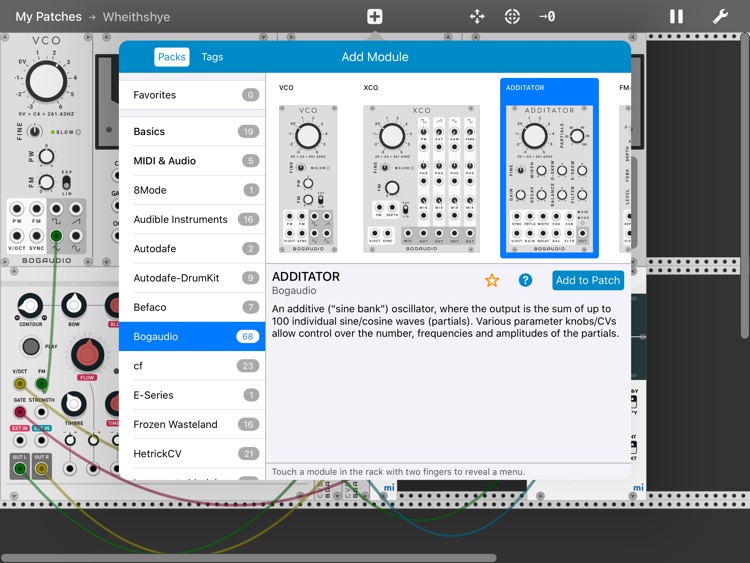Click the reset-to-zero arrow icon
750x563 pixels.
click(x=547, y=17)
